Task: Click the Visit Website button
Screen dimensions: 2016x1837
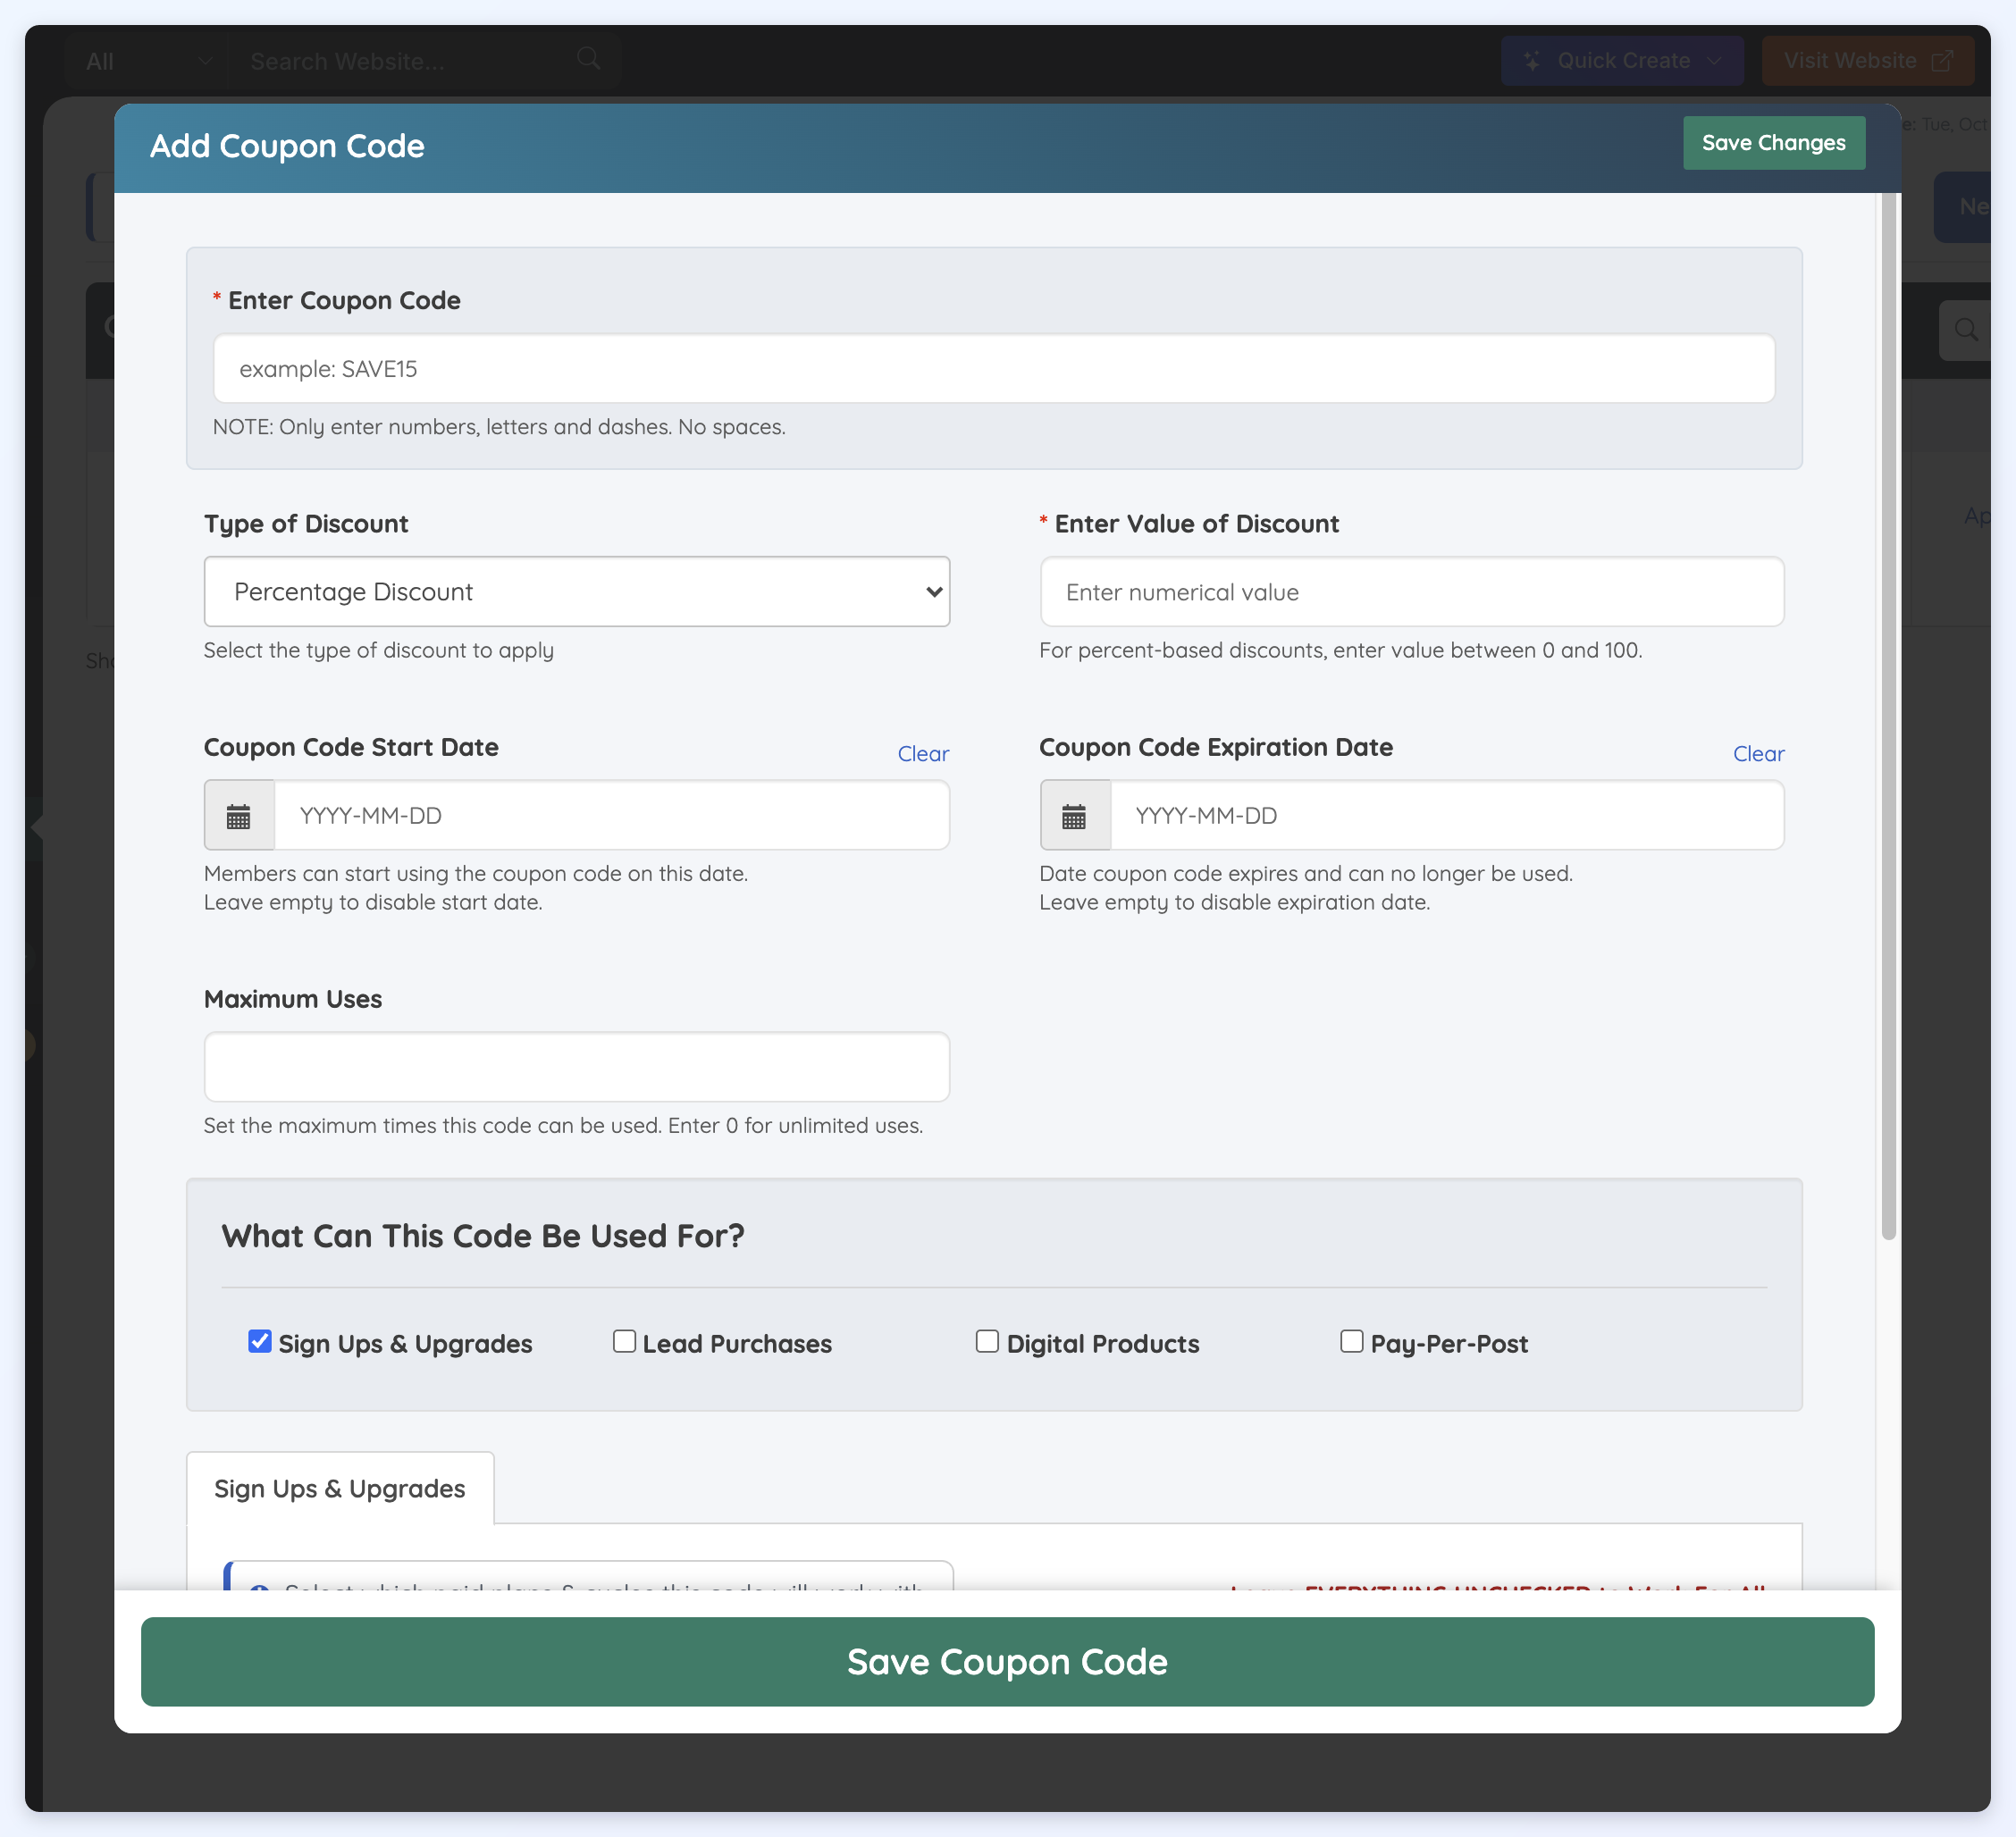Action: pos(1867,61)
